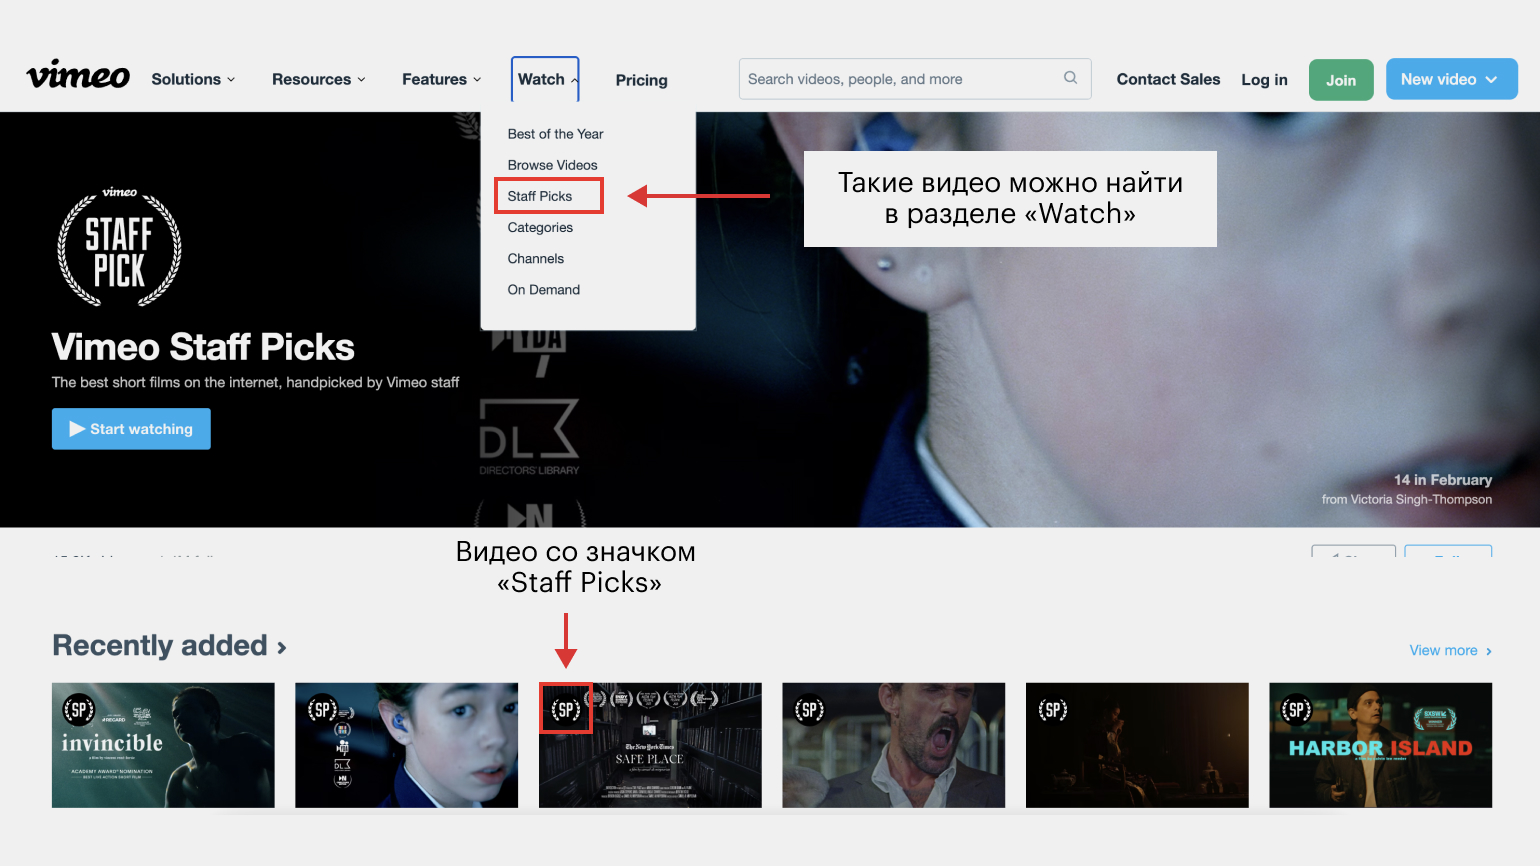Open the Safe Place video thumbnail

point(650,745)
